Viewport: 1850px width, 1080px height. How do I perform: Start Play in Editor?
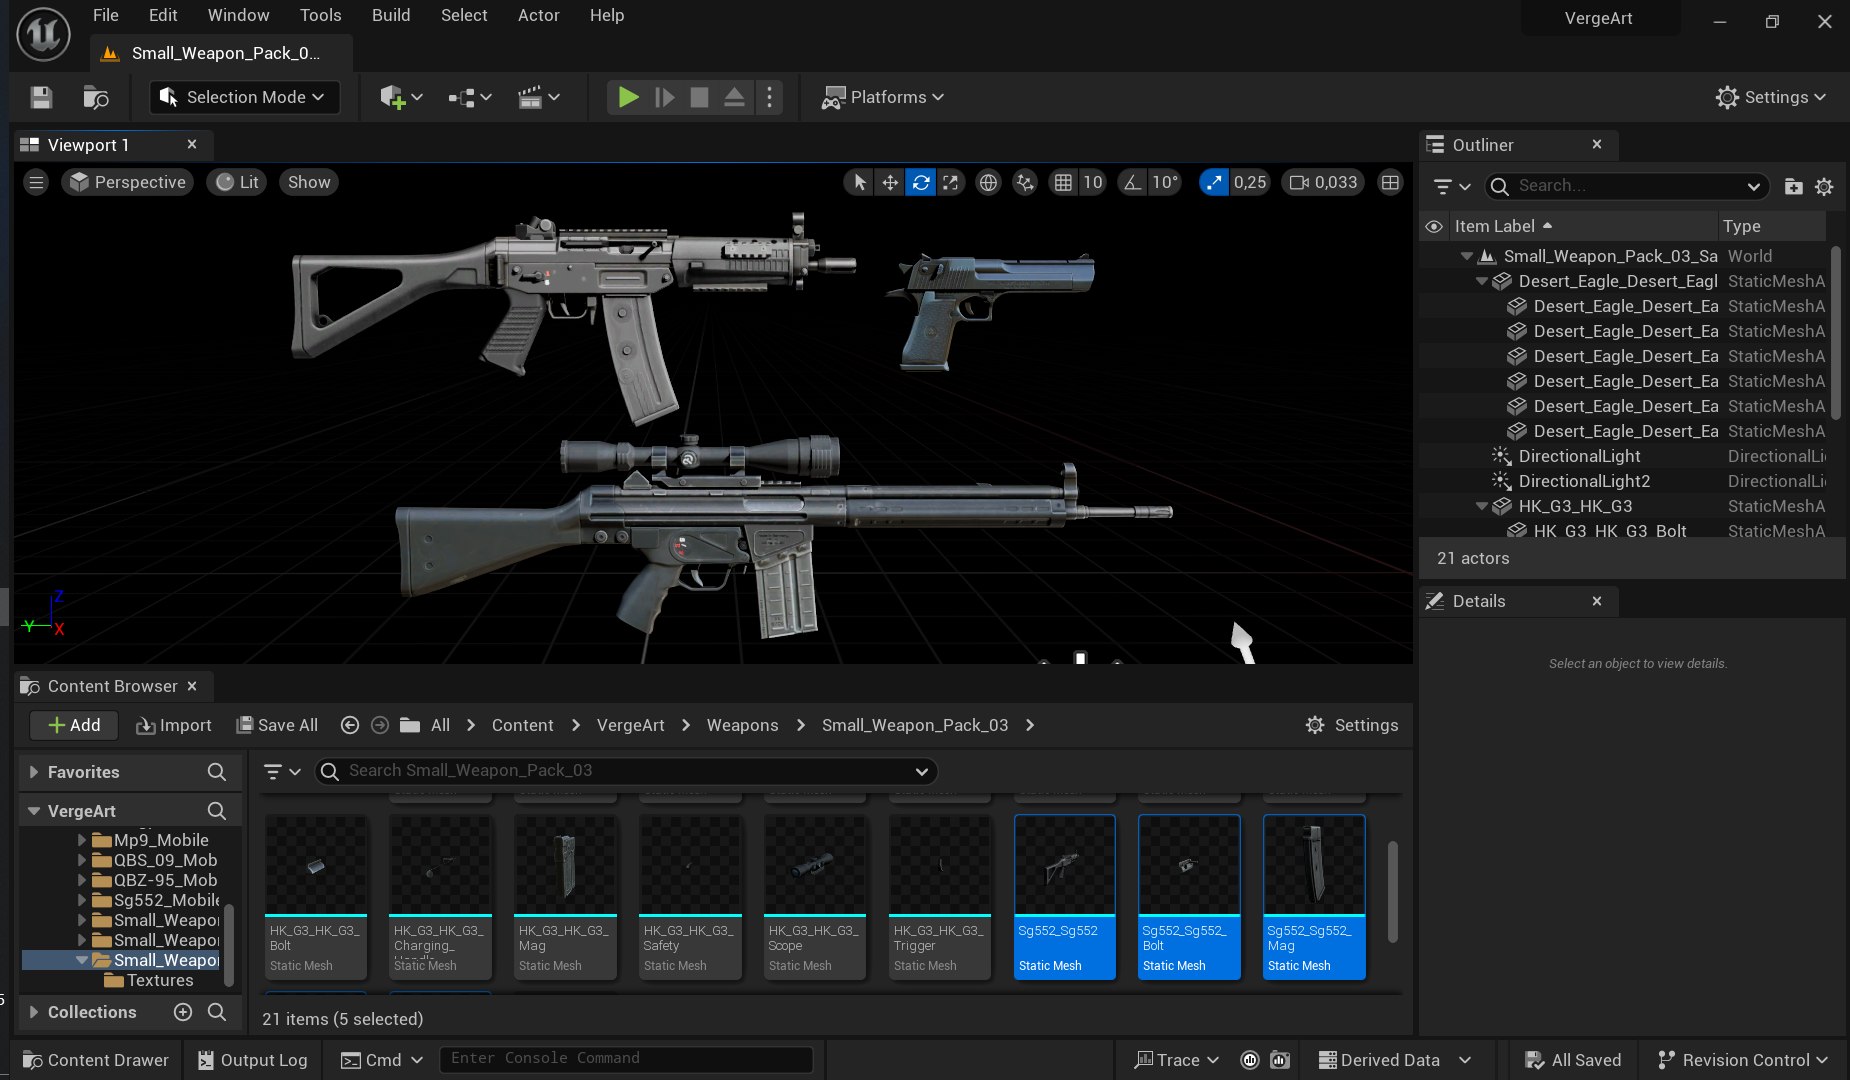(628, 97)
